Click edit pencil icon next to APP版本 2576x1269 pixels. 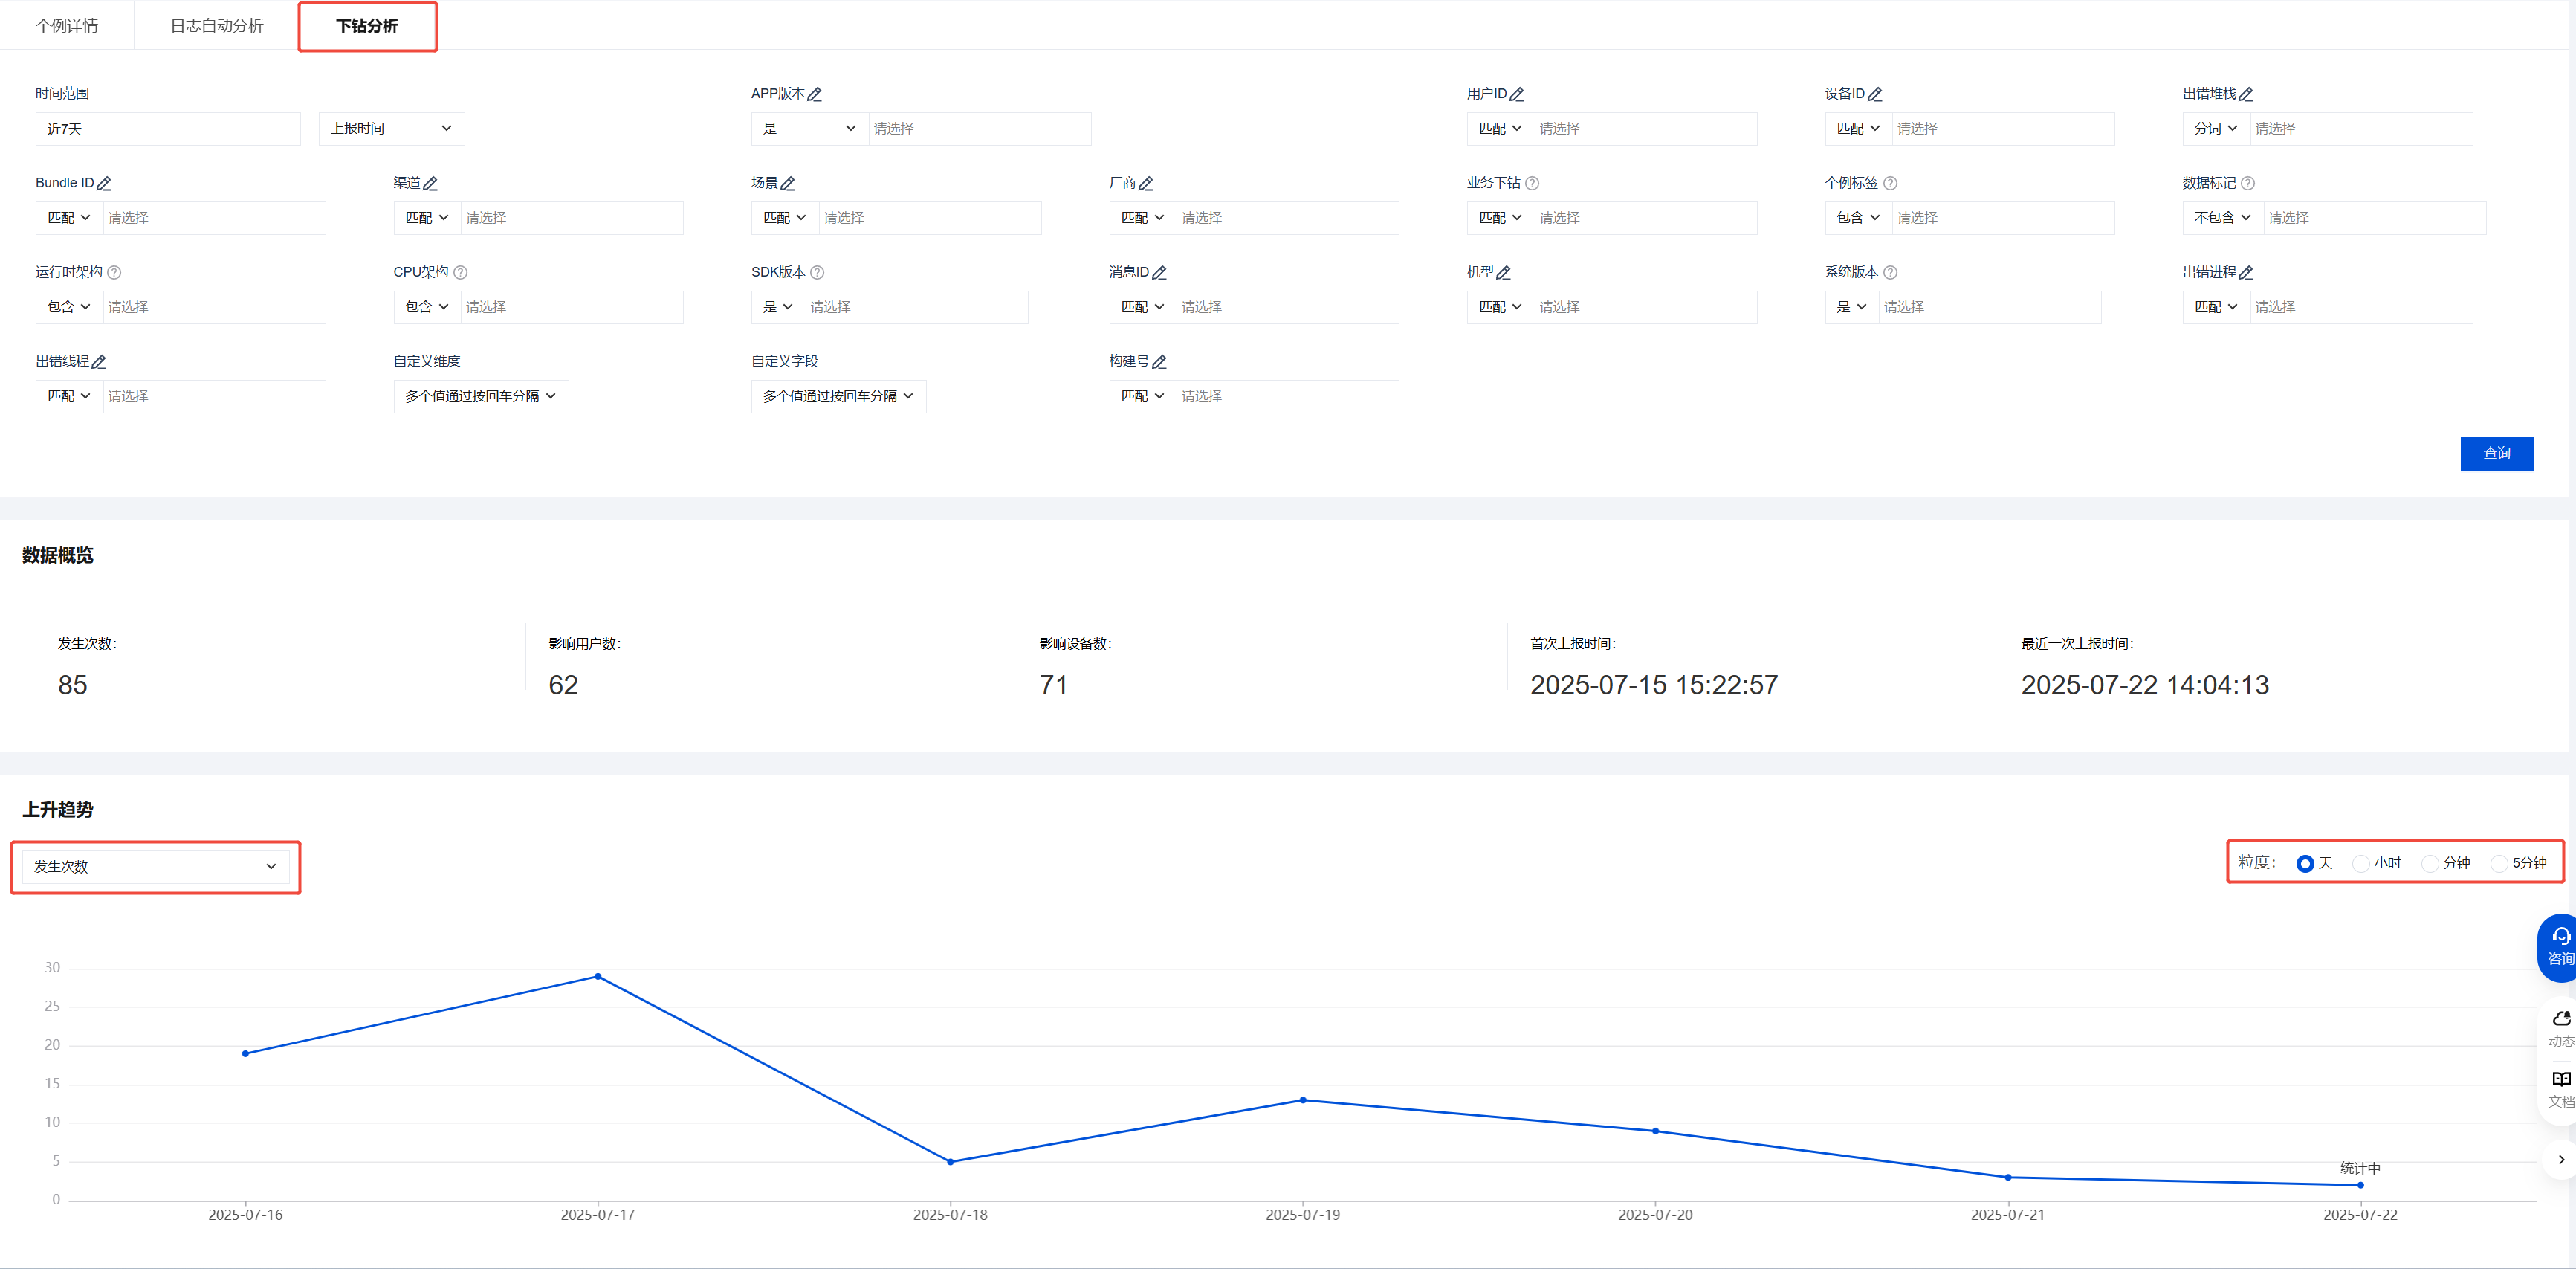(x=814, y=94)
